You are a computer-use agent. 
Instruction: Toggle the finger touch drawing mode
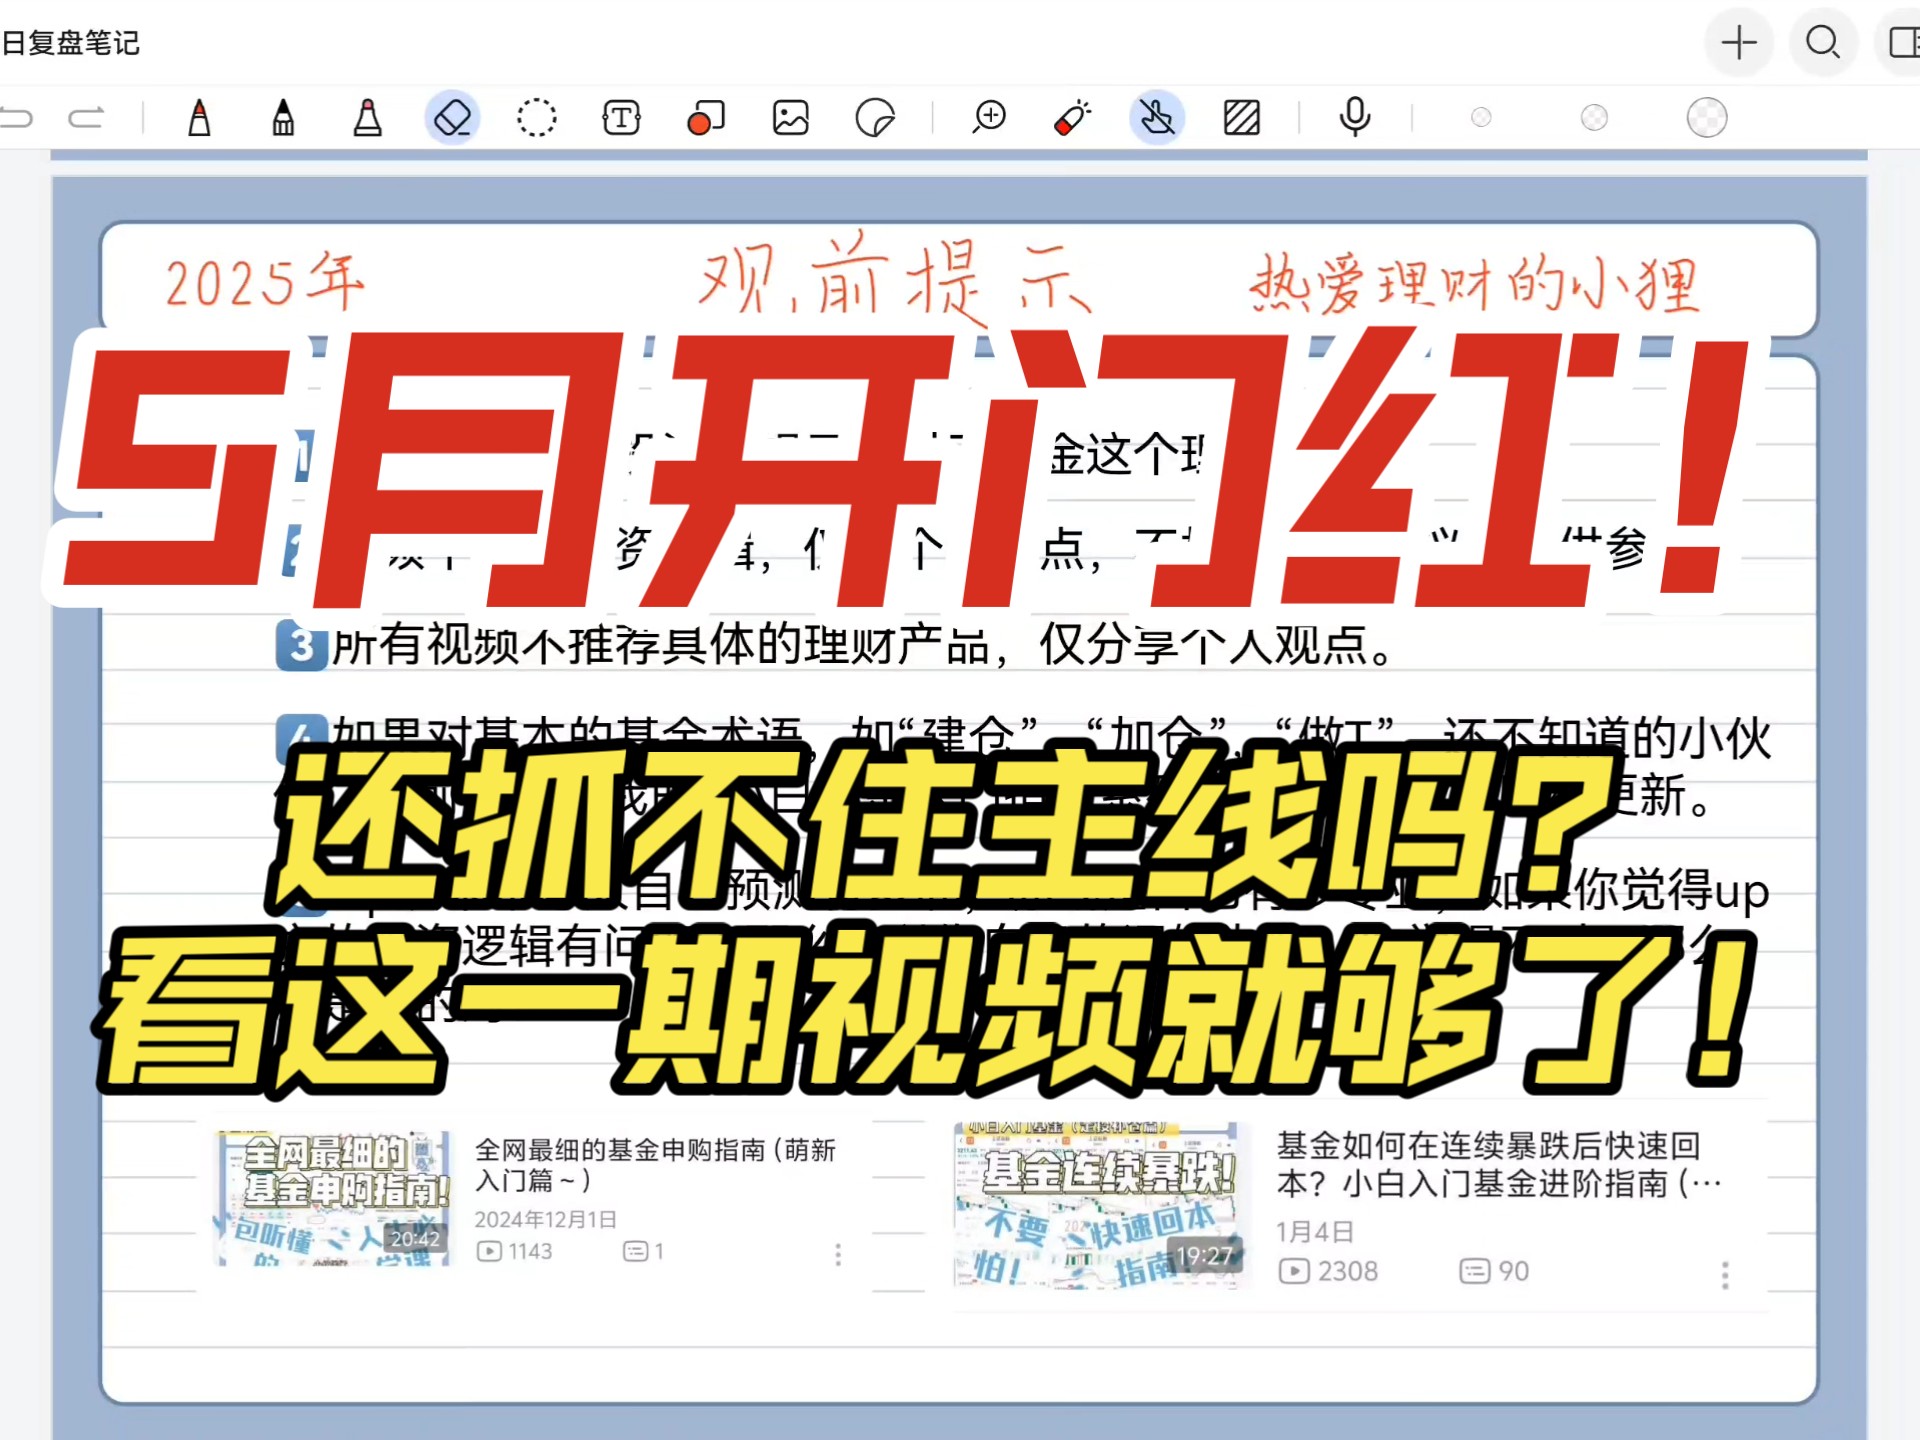[x=1157, y=118]
